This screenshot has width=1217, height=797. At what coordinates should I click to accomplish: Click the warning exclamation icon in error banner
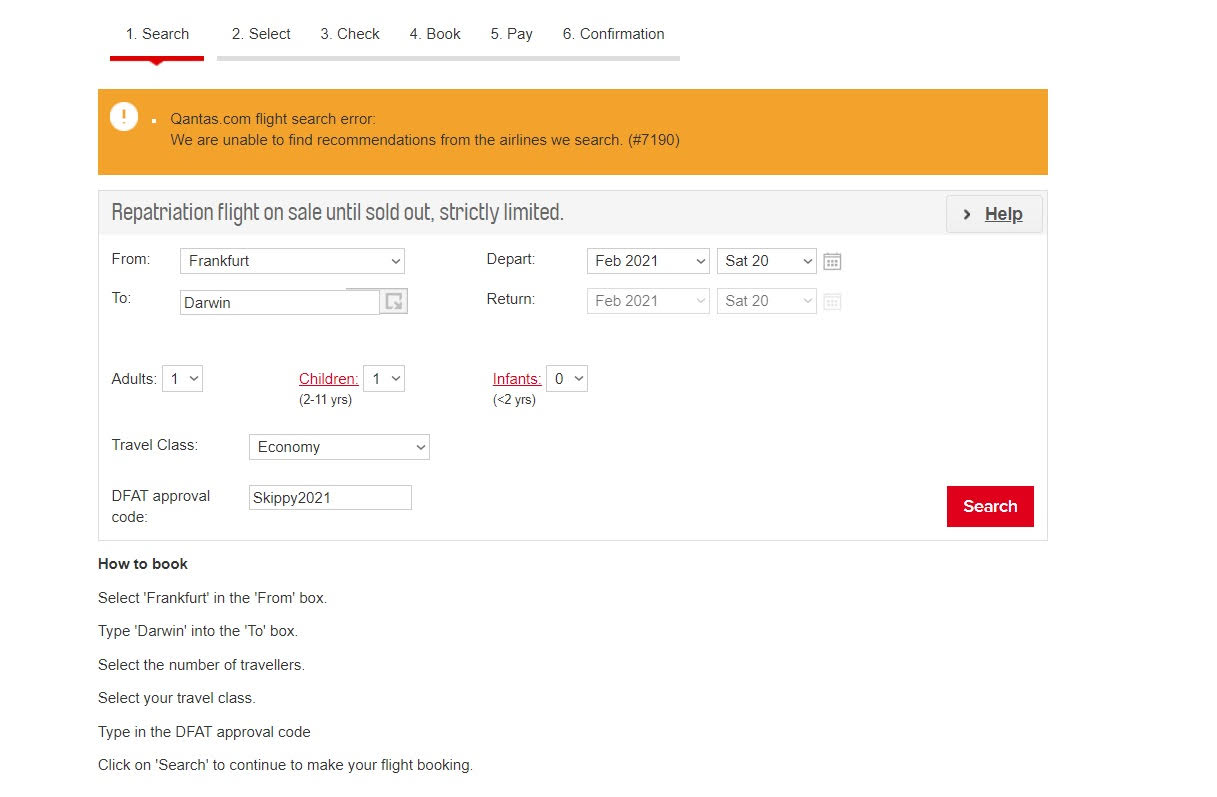tap(124, 117)
